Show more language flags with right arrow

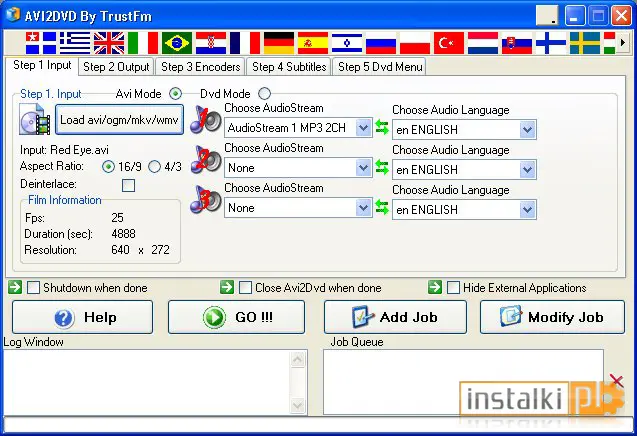click(622, 42)
